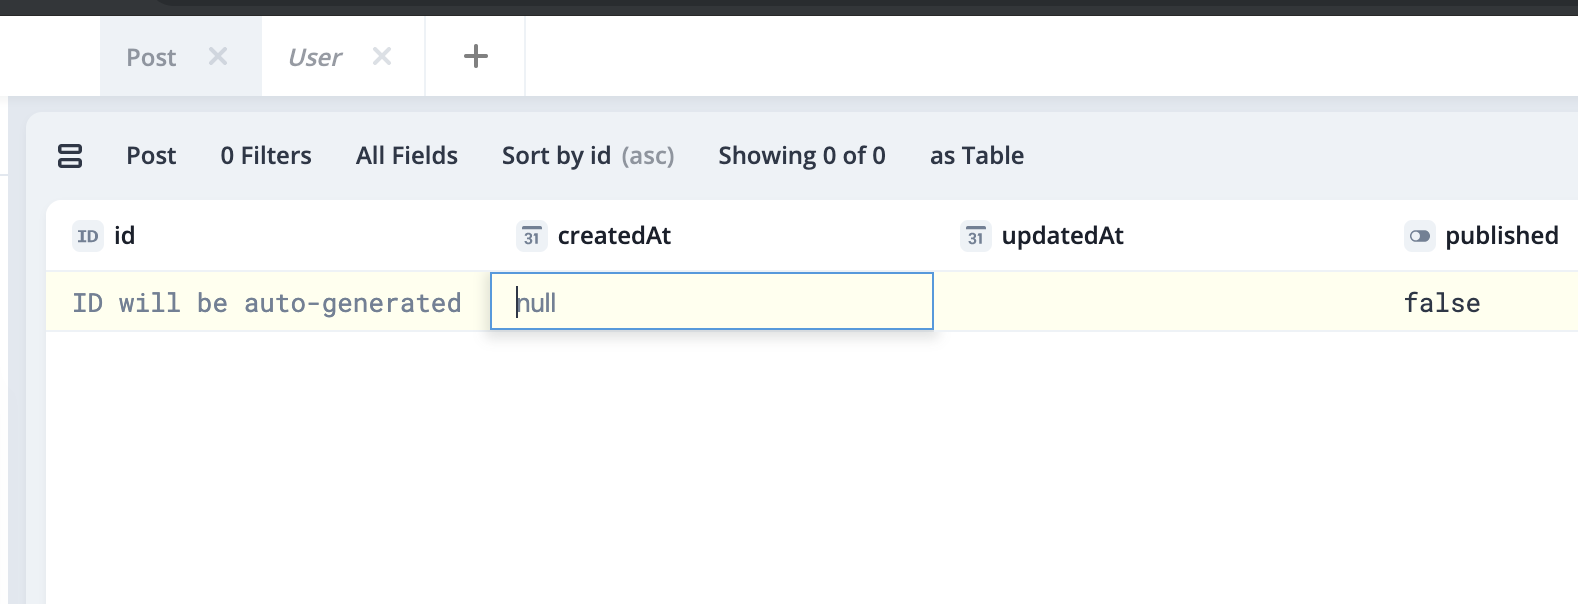Screen dimensions: 1578x604
Task: Open the models sidebar panel icon
Action: tap(70, 156)
